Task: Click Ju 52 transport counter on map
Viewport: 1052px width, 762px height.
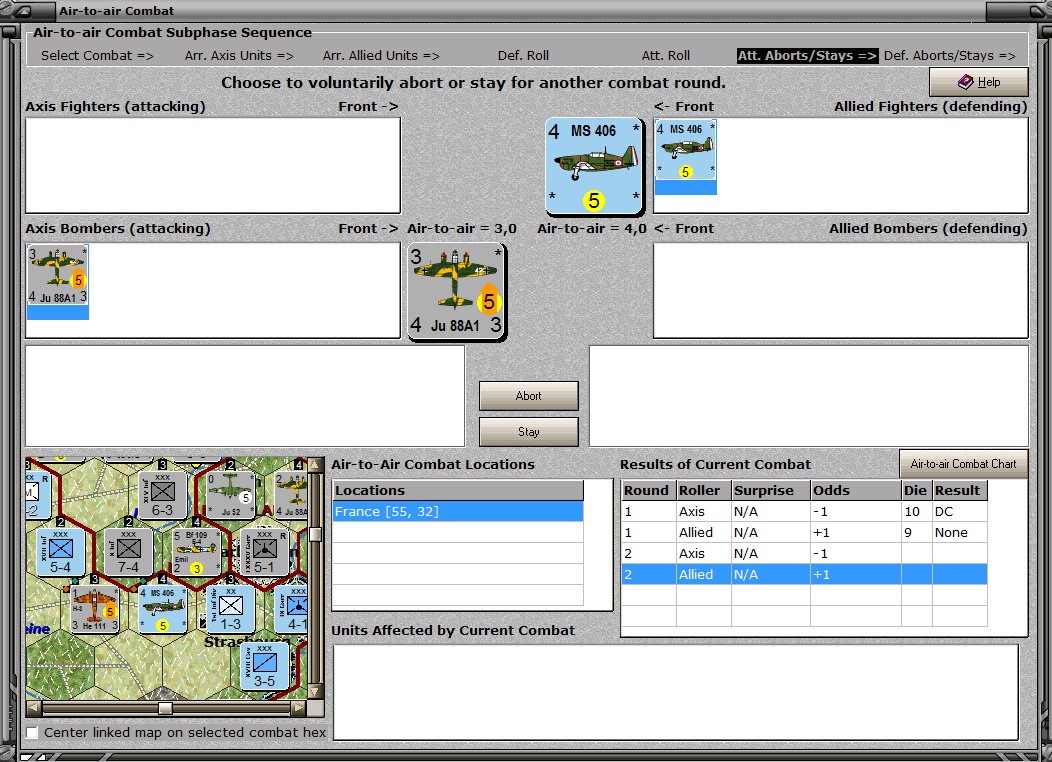Action: coord(230,494)
